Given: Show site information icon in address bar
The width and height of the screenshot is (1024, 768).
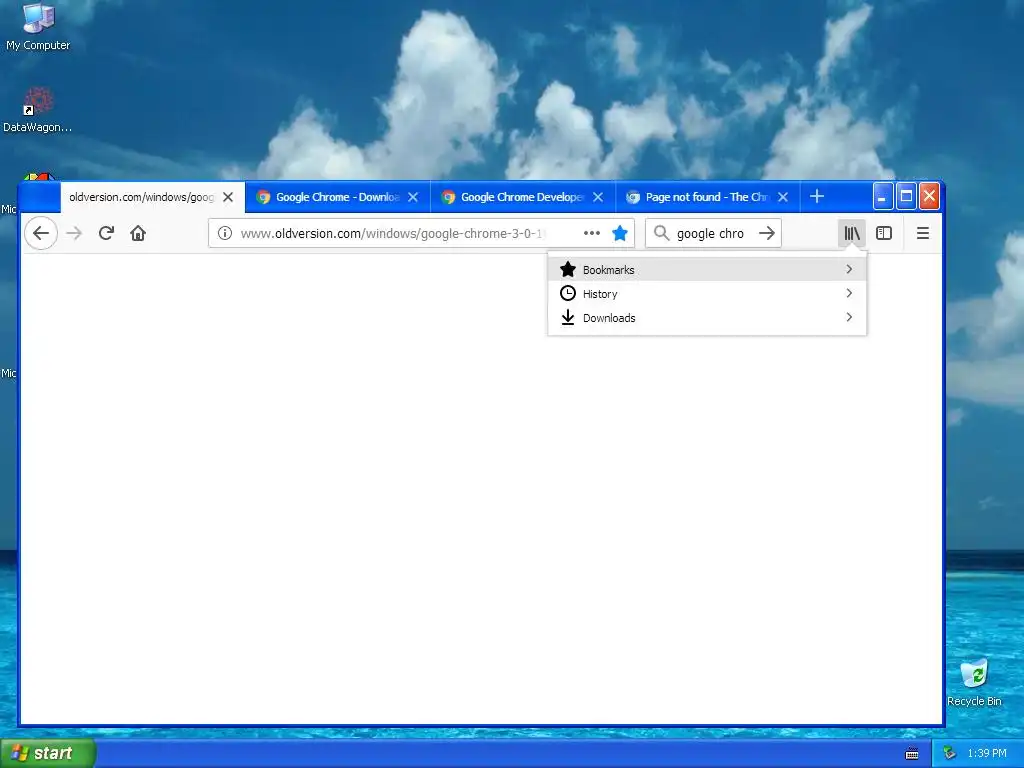Looking at the screenshot, I should (225, 233).
